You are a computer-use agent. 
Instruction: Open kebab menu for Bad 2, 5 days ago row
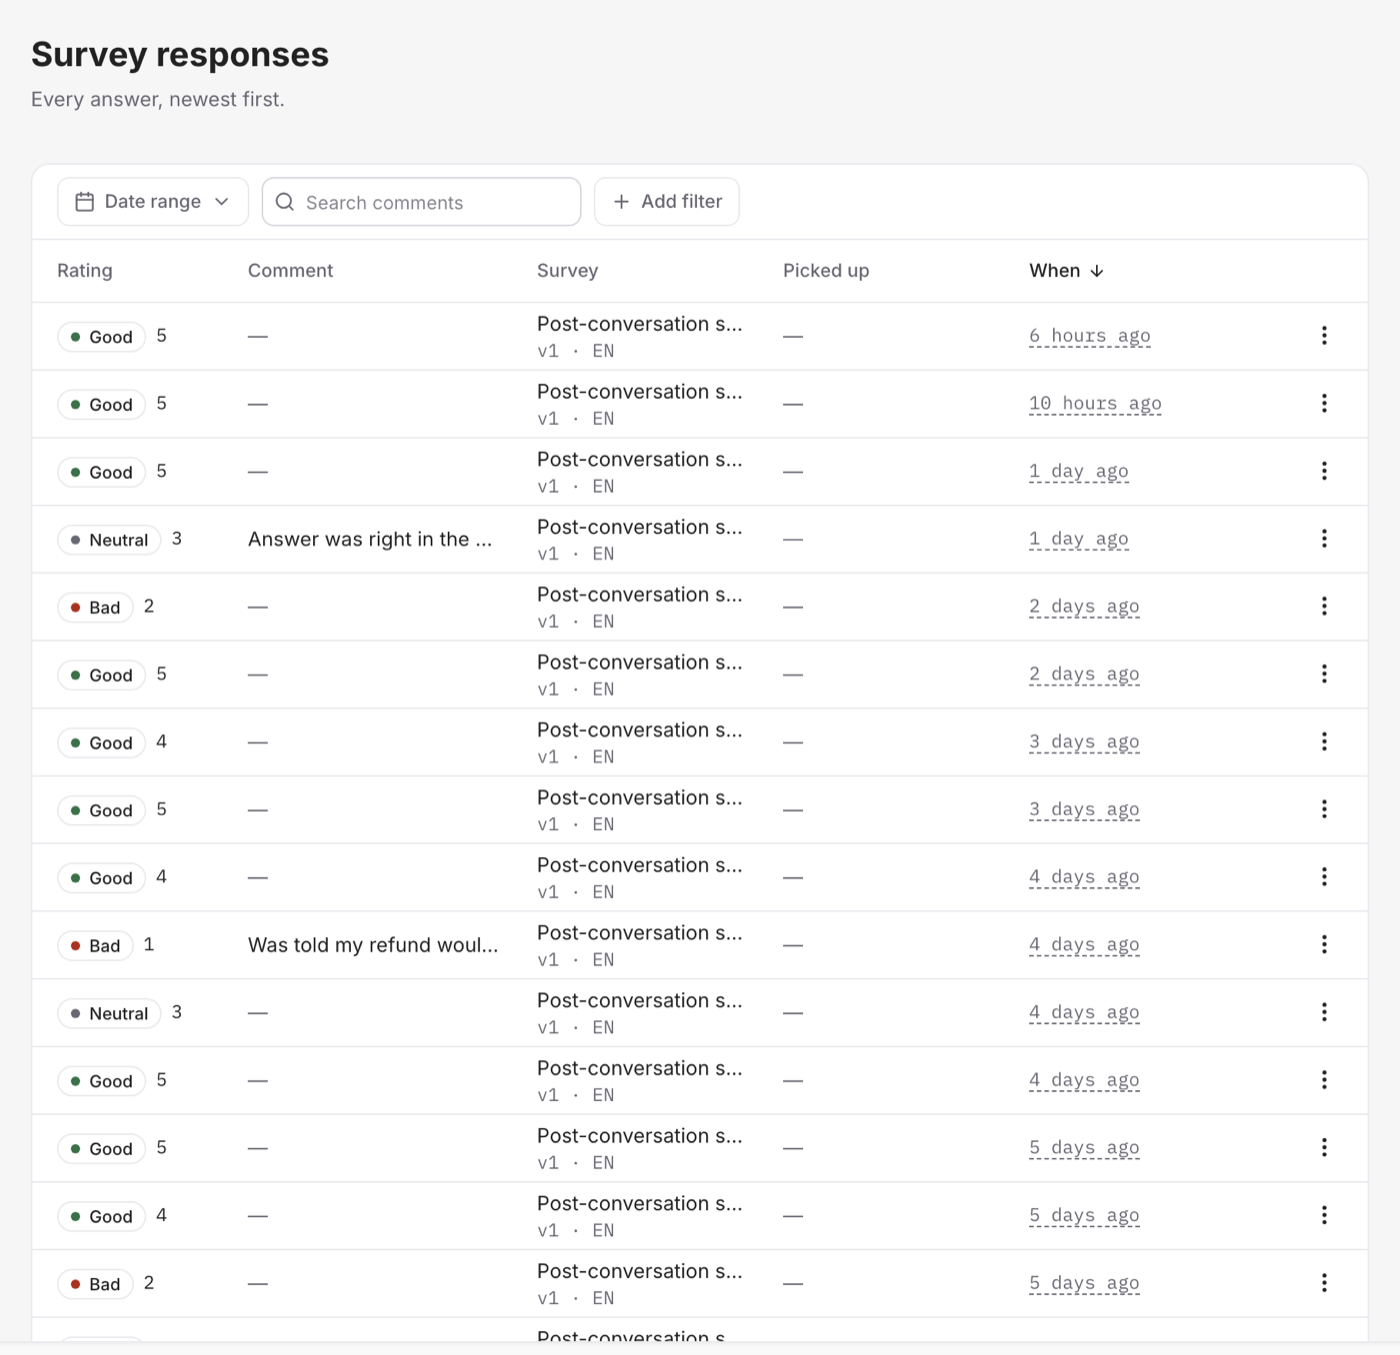point(1324,1283)
